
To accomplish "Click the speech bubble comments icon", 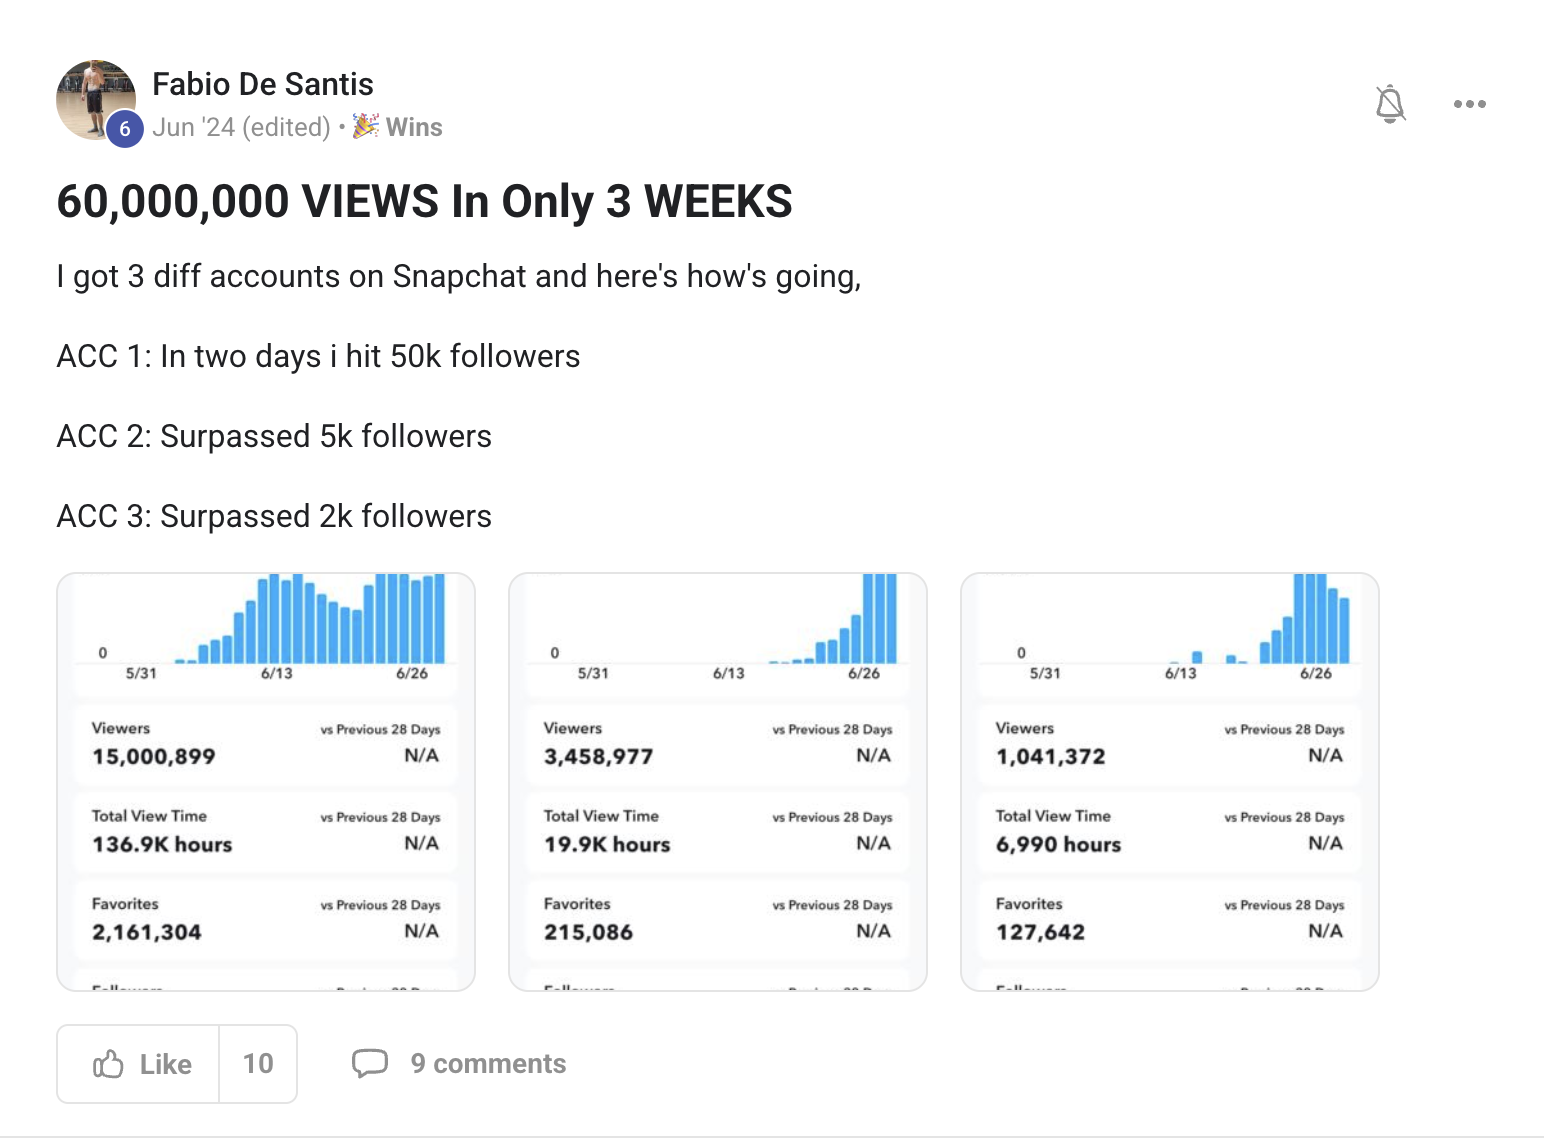I will [x=370, y=1063].
